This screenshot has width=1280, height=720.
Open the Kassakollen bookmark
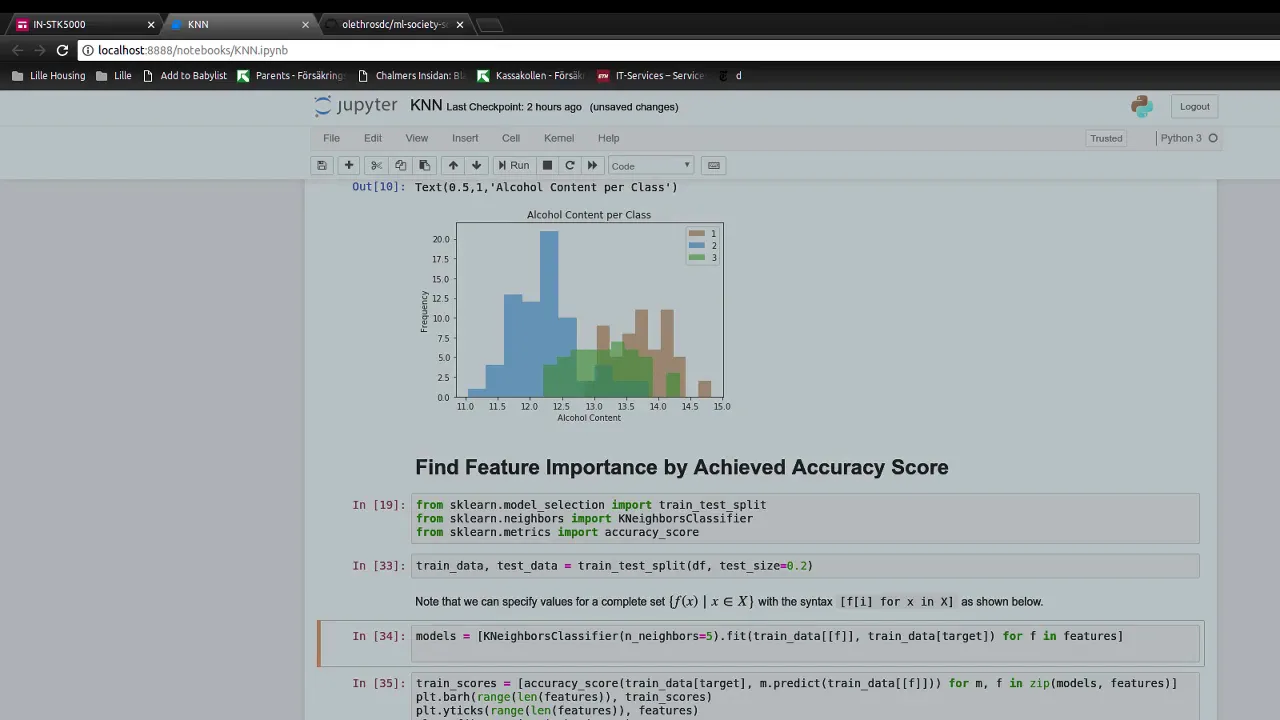(530, 75)
